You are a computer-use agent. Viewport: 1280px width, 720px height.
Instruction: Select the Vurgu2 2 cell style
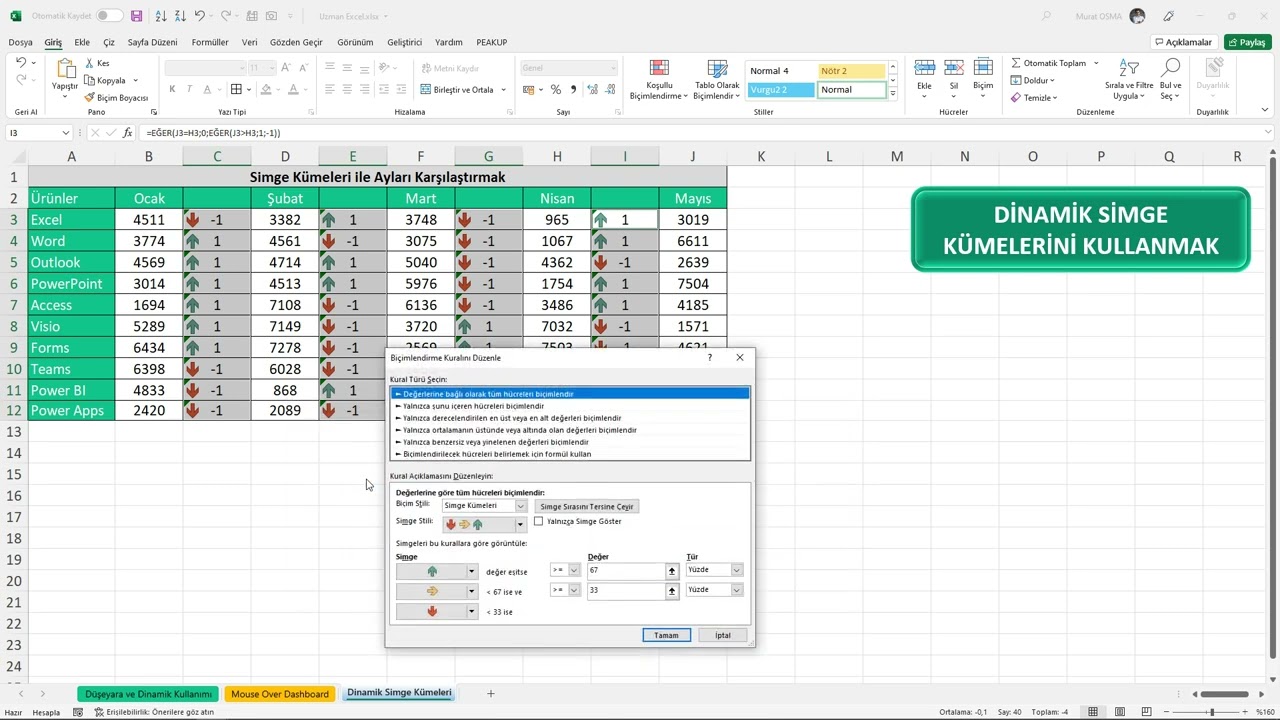pos(781,90)
